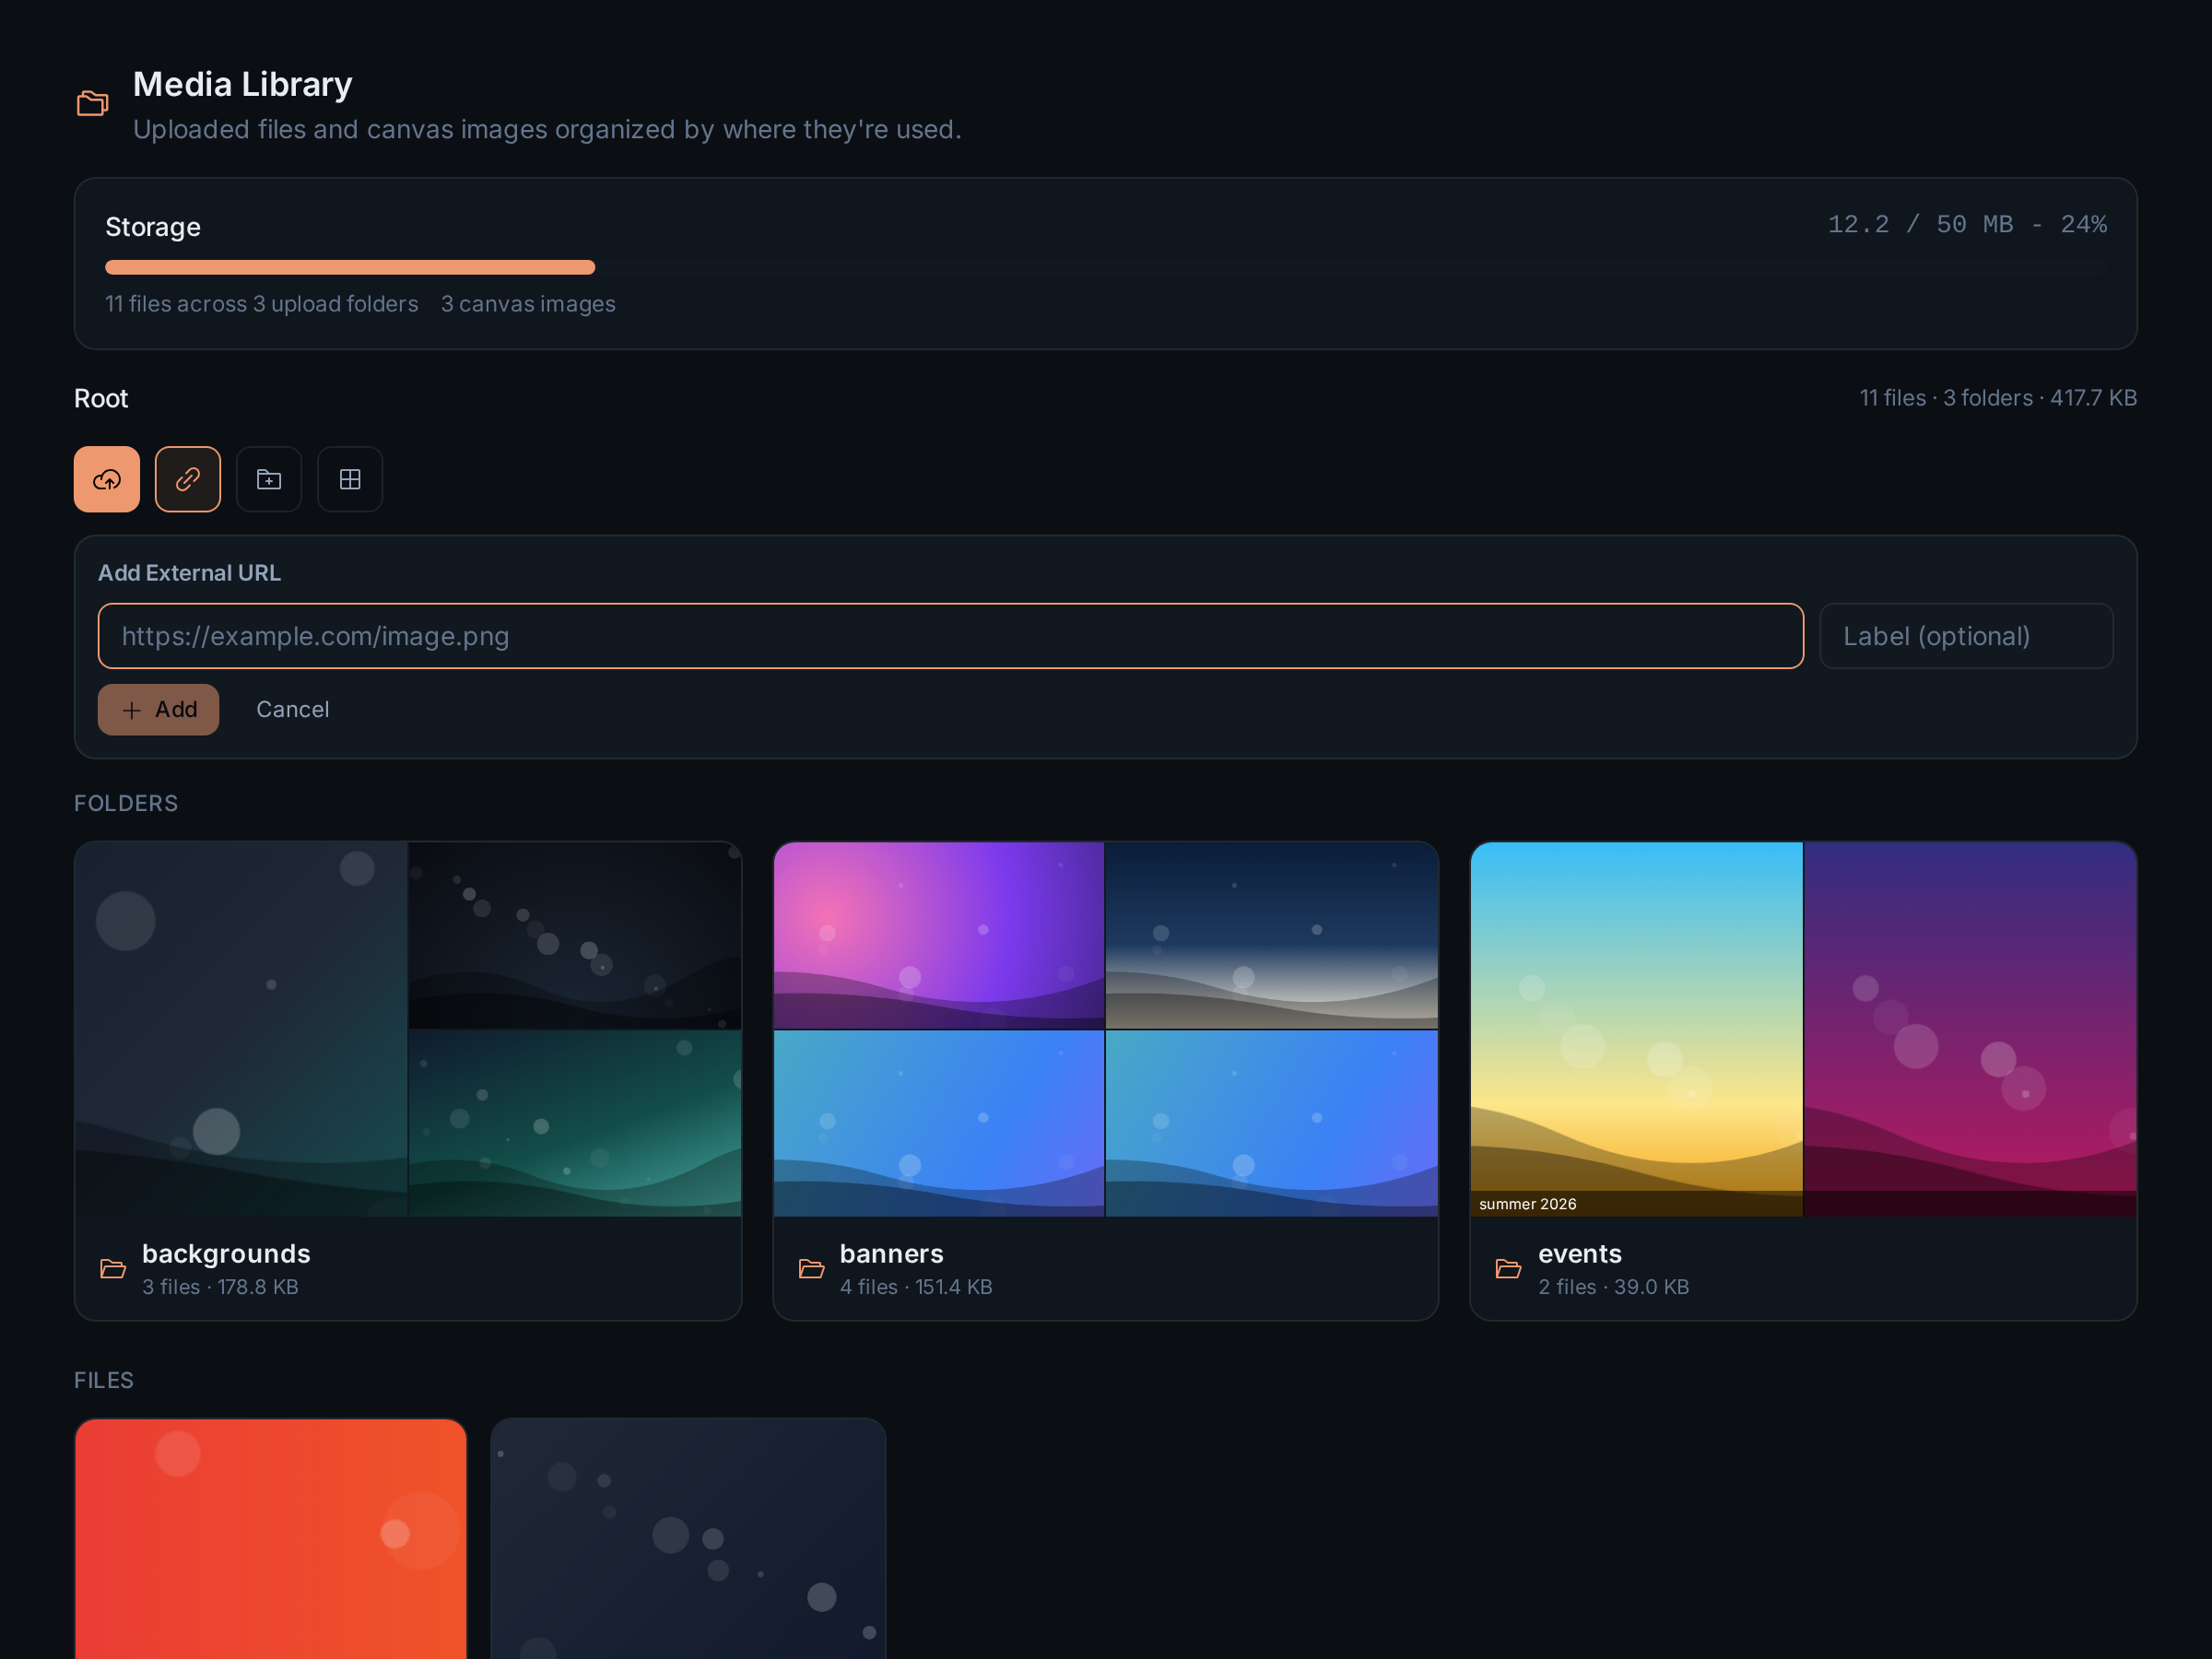Select the red-orange file thumbnail
Viewport: 2212px width, 1659px height.
(x=271, y=1538)
